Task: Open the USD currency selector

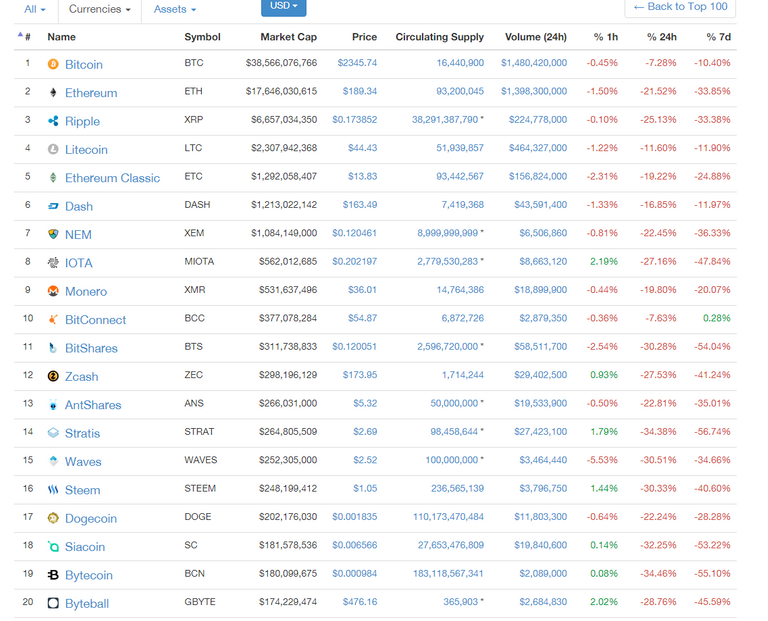Action: click(x=284, y=6)
